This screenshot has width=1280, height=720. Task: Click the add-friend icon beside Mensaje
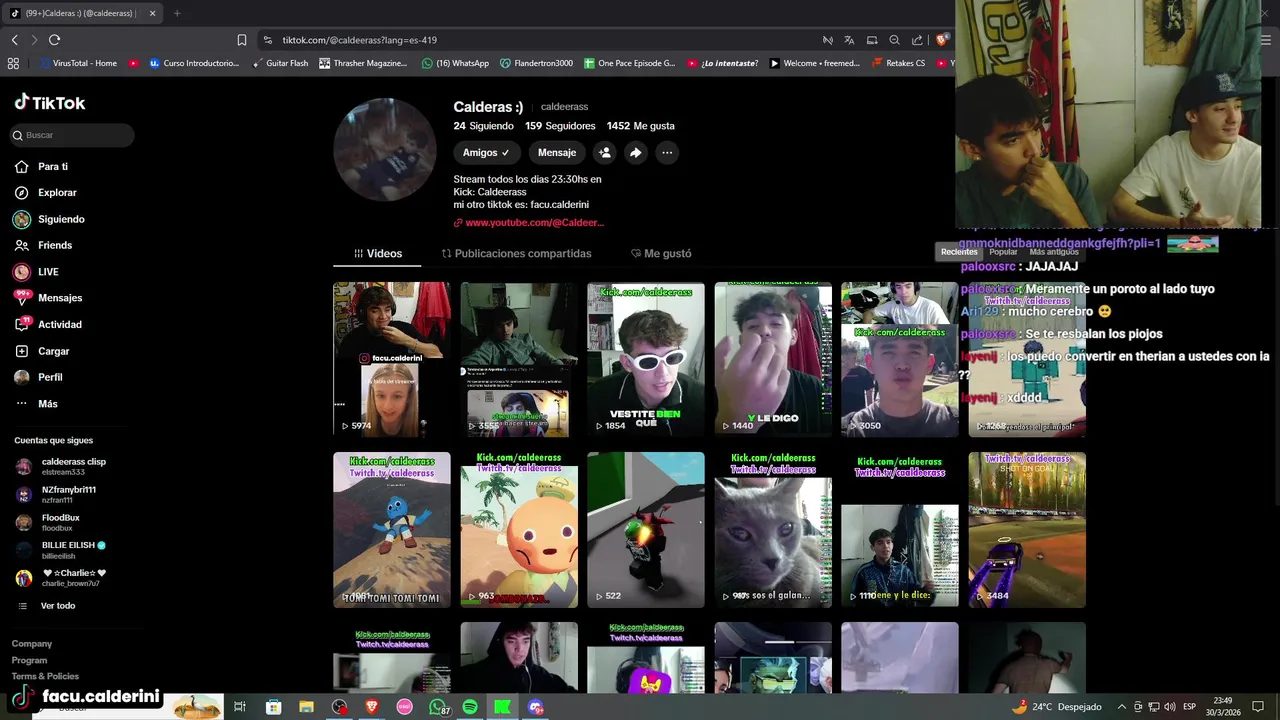604,153
